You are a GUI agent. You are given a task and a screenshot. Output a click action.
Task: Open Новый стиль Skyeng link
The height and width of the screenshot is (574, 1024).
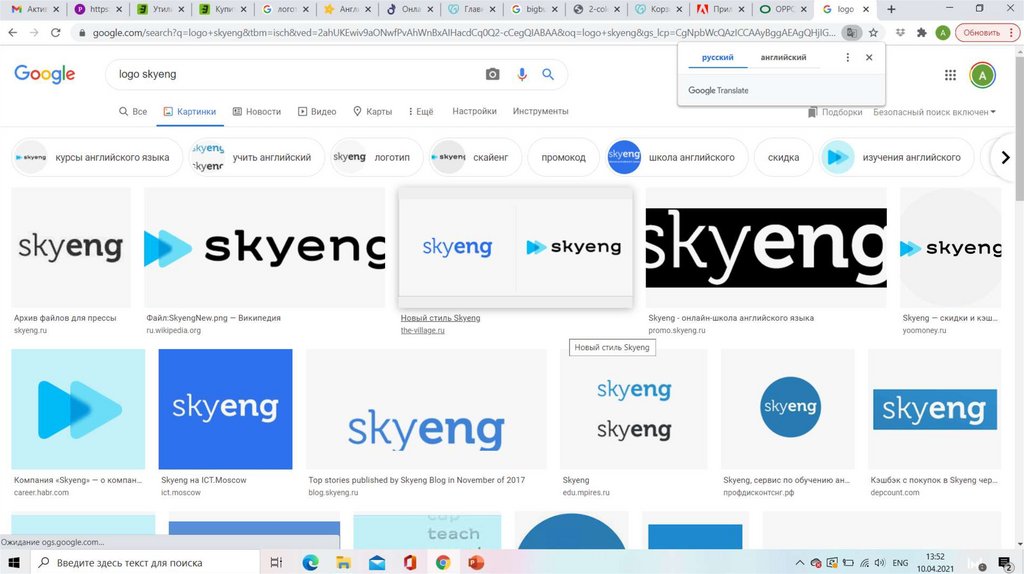point(440,318)
